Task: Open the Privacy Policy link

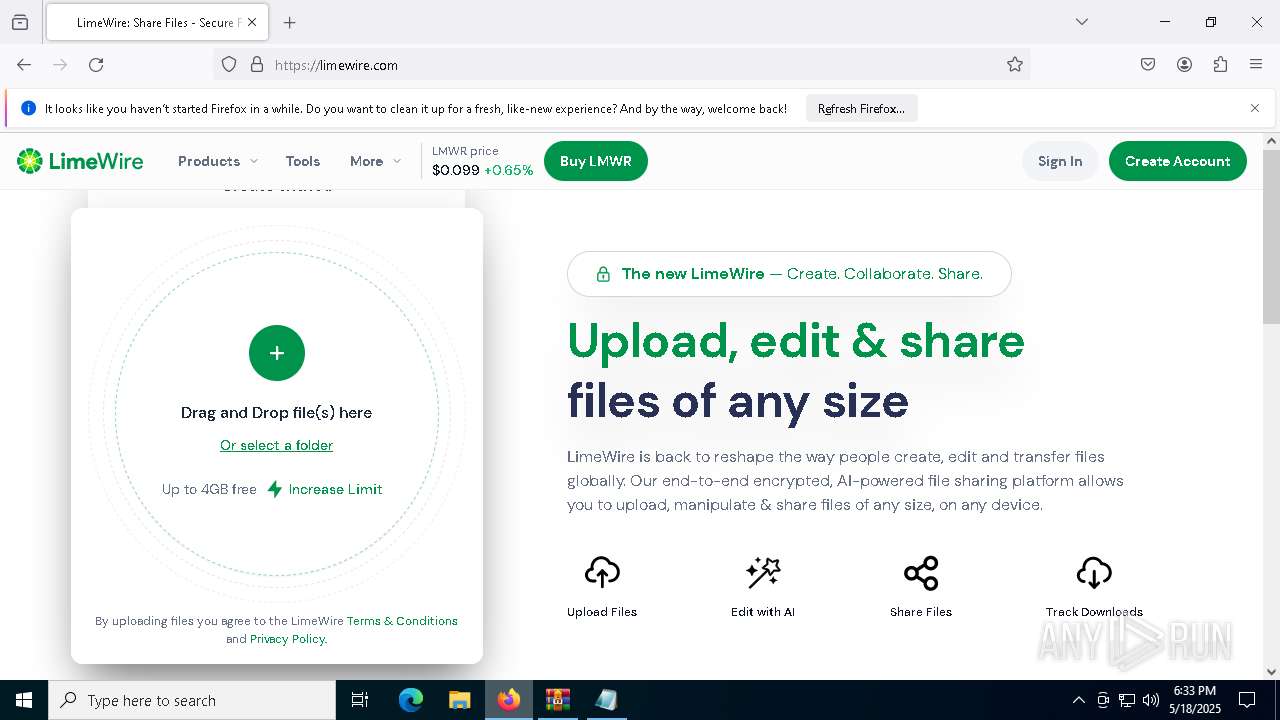Action: pyautogui.click(x=287, y=639)
